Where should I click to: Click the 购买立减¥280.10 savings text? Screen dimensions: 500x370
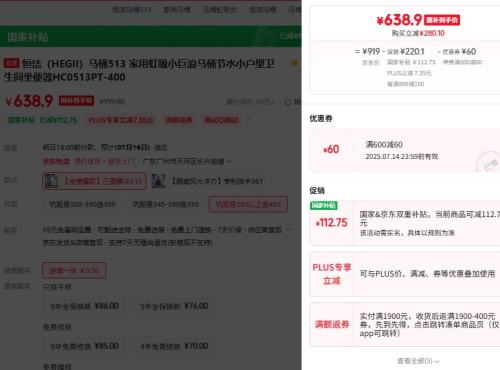pyautogui.click(x=418, y=33)
